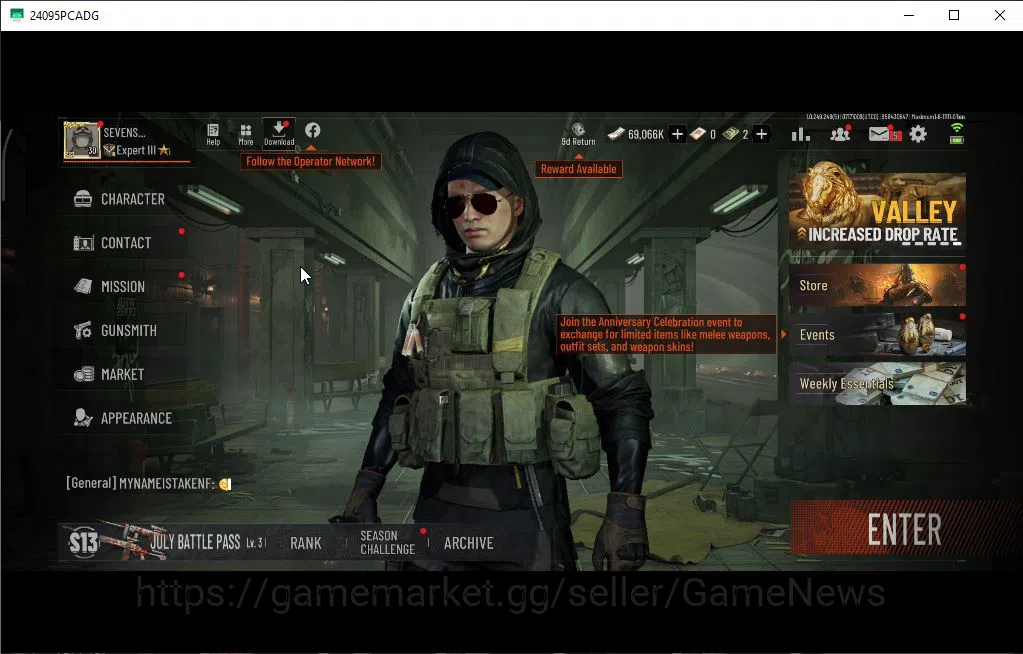
Task: Open the statistics bar chart icon
Action: click(801, 134)
